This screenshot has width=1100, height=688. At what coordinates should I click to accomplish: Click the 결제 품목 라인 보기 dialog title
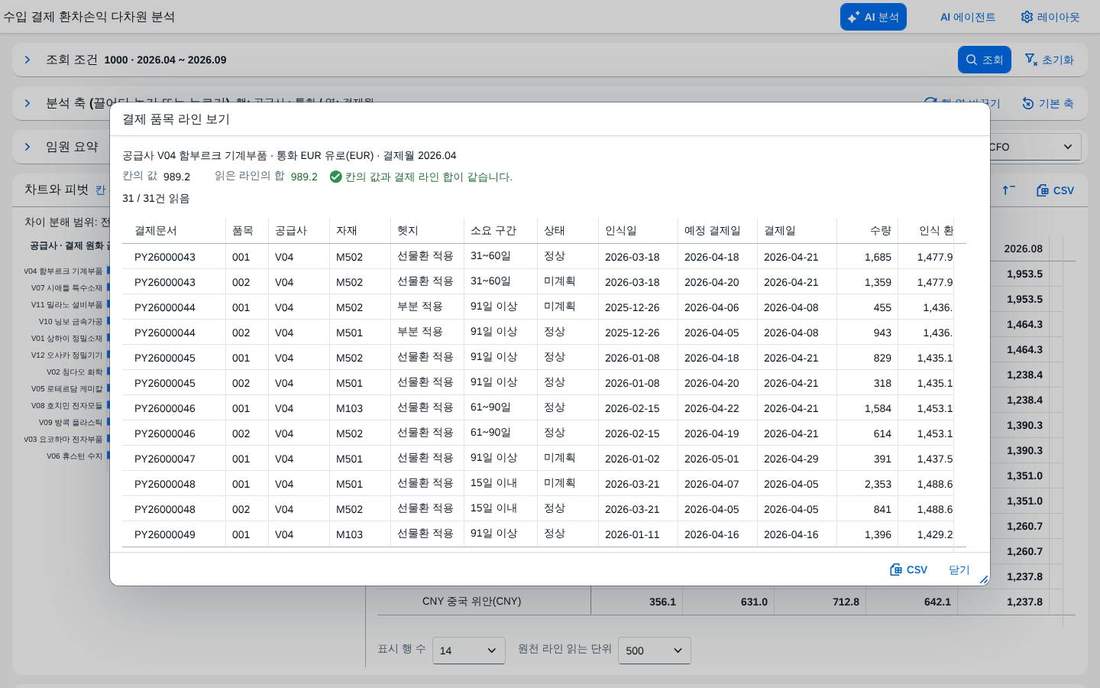pyautogui.click(x=176, y=119)
